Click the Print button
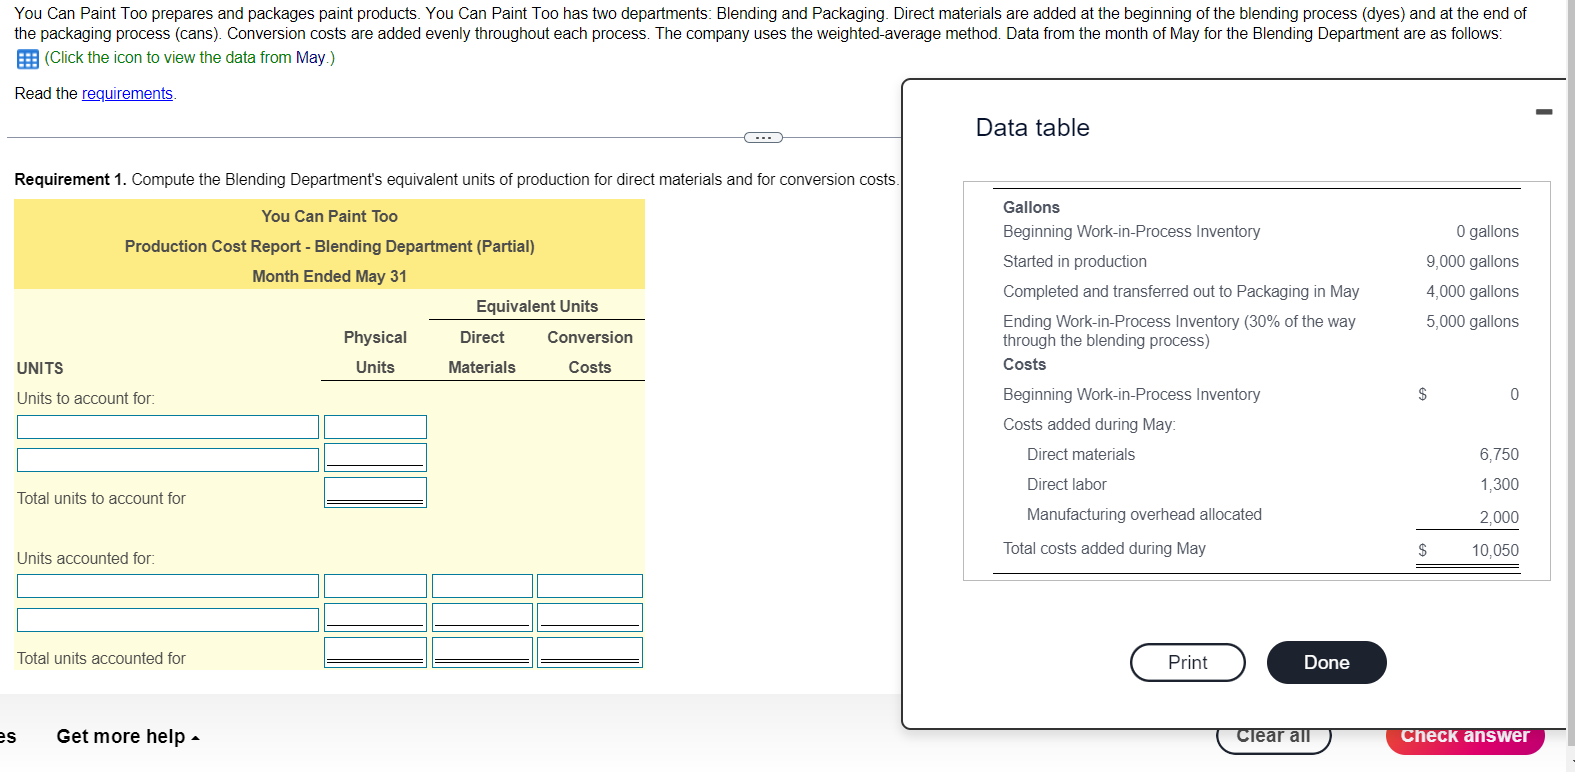1575x772 pixels. tap(1187, 662)
